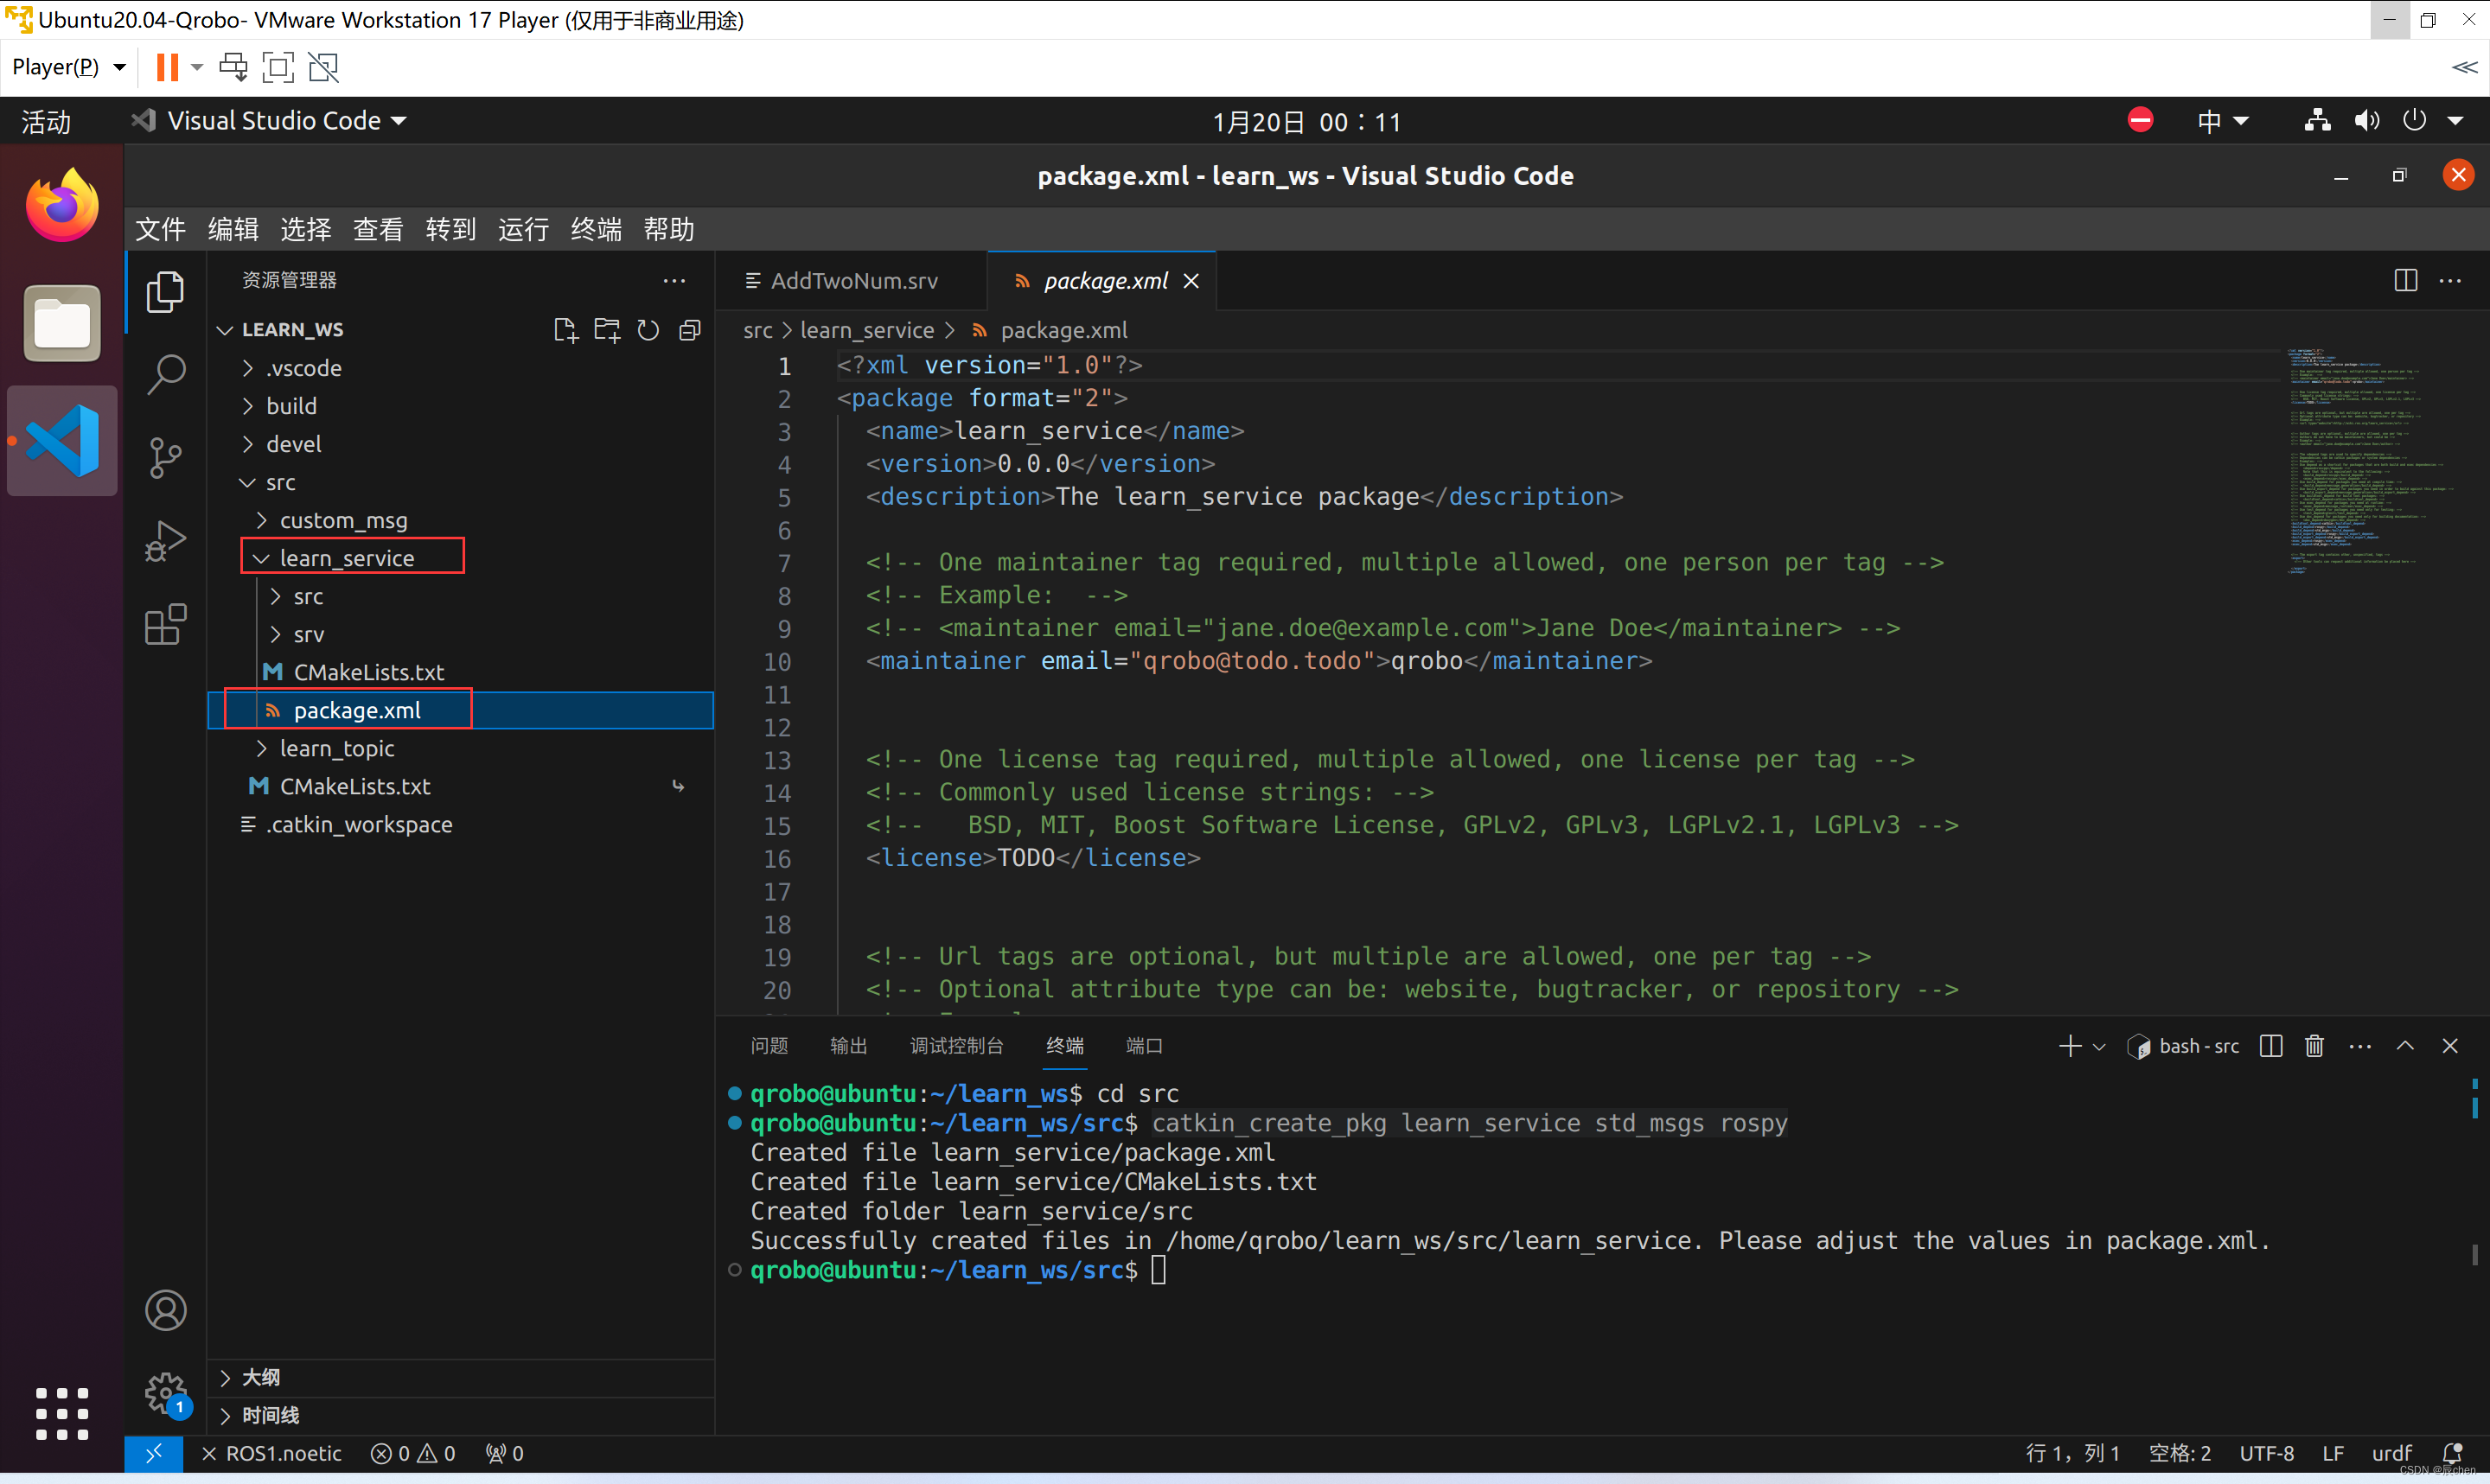Screen dimensions: 2490x1484
Task: Expand the 大纲 outline section
Action: [460, 1377]
